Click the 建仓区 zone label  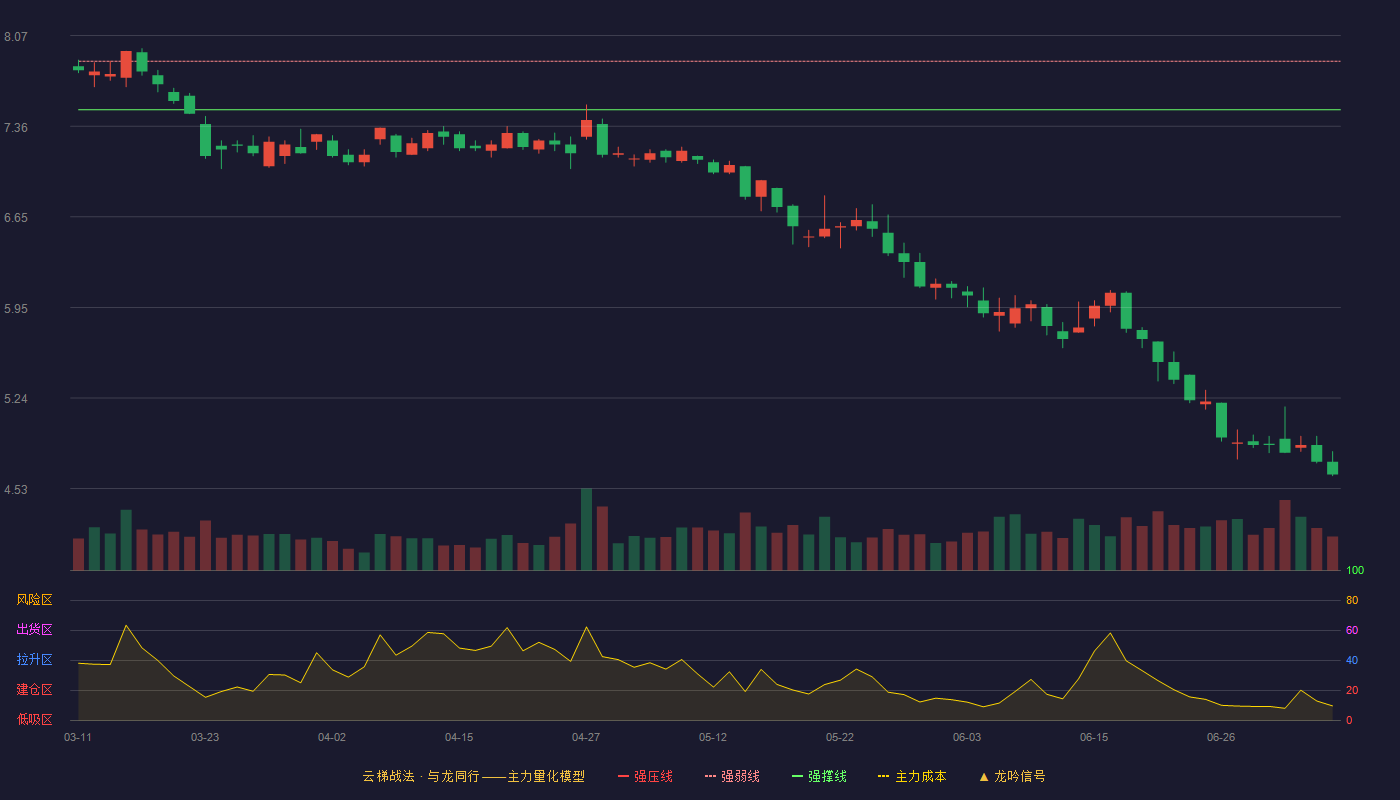[x=34, y=690]
